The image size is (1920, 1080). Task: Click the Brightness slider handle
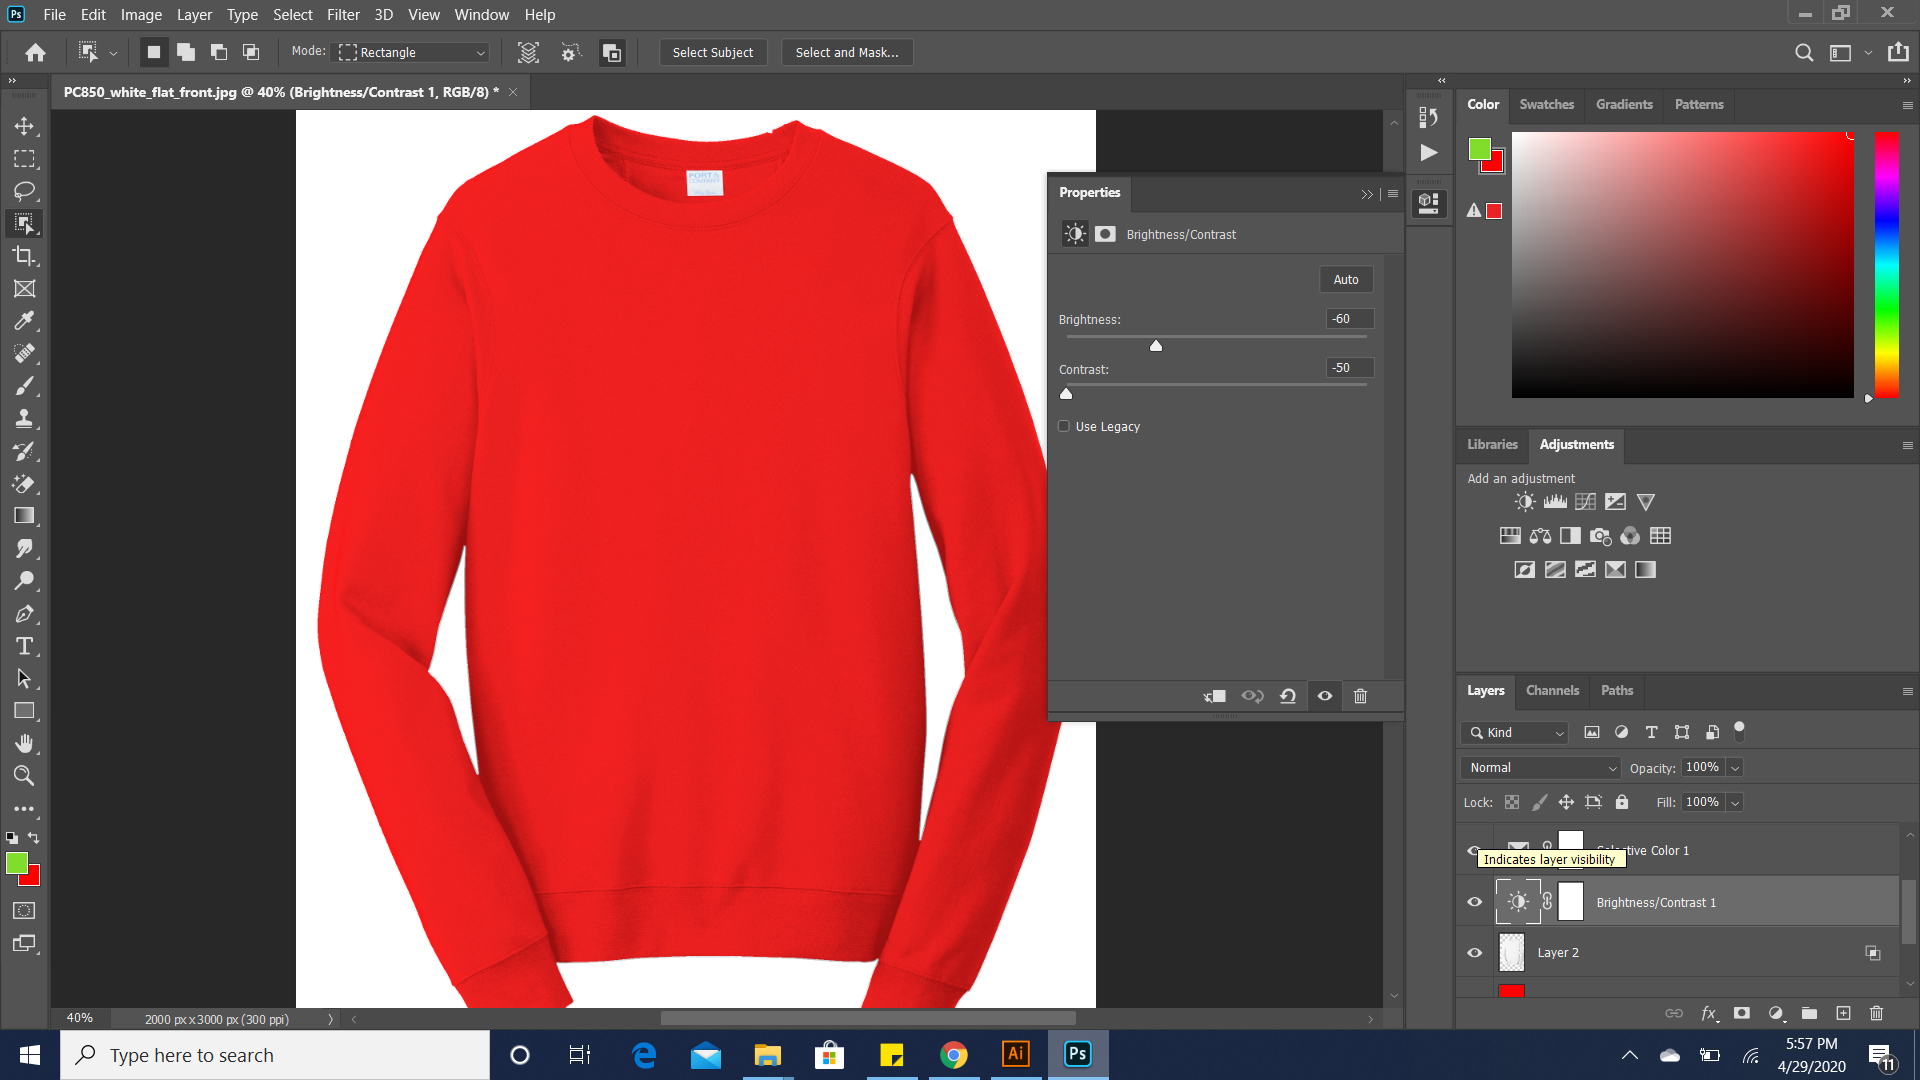click(x=1156, y=346)
